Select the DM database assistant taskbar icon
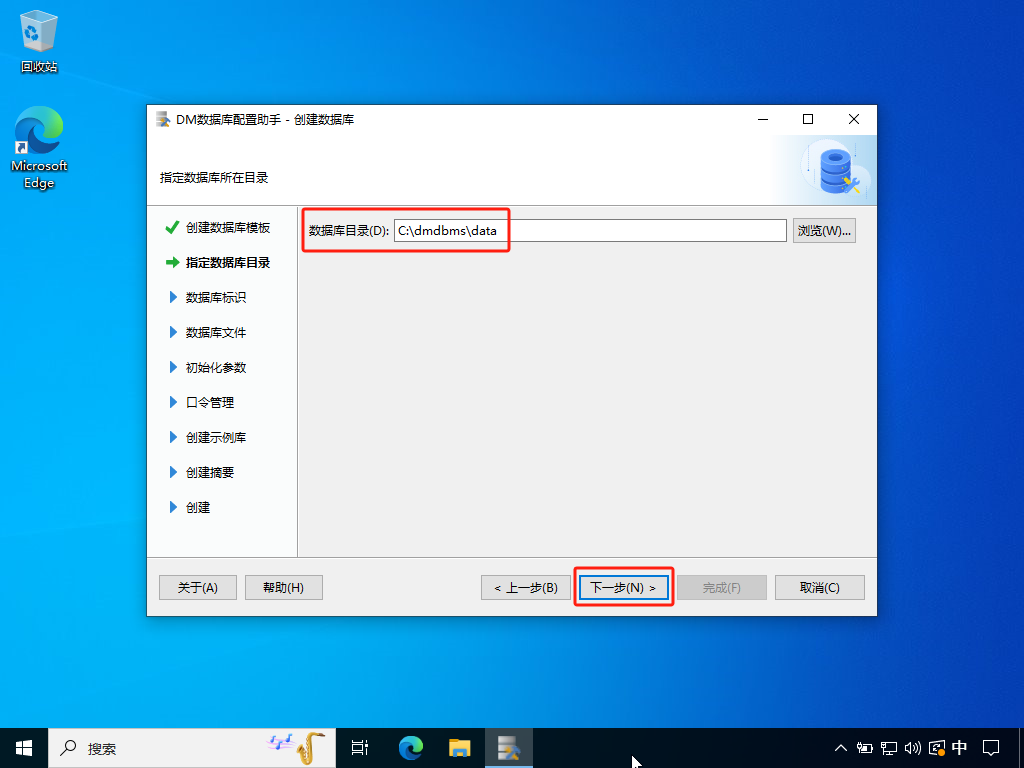This screenshot has width=1024, height=768. [x=509, y=748]
